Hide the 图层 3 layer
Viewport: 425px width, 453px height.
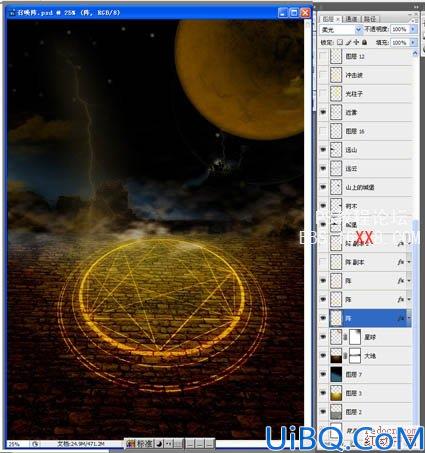pos(323,393)
